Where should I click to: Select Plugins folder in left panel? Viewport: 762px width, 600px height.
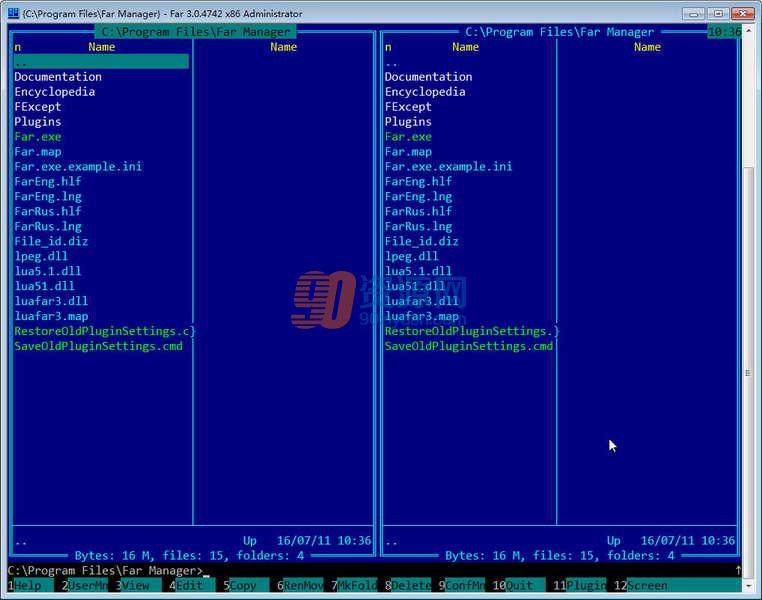(x=37, y=122)
